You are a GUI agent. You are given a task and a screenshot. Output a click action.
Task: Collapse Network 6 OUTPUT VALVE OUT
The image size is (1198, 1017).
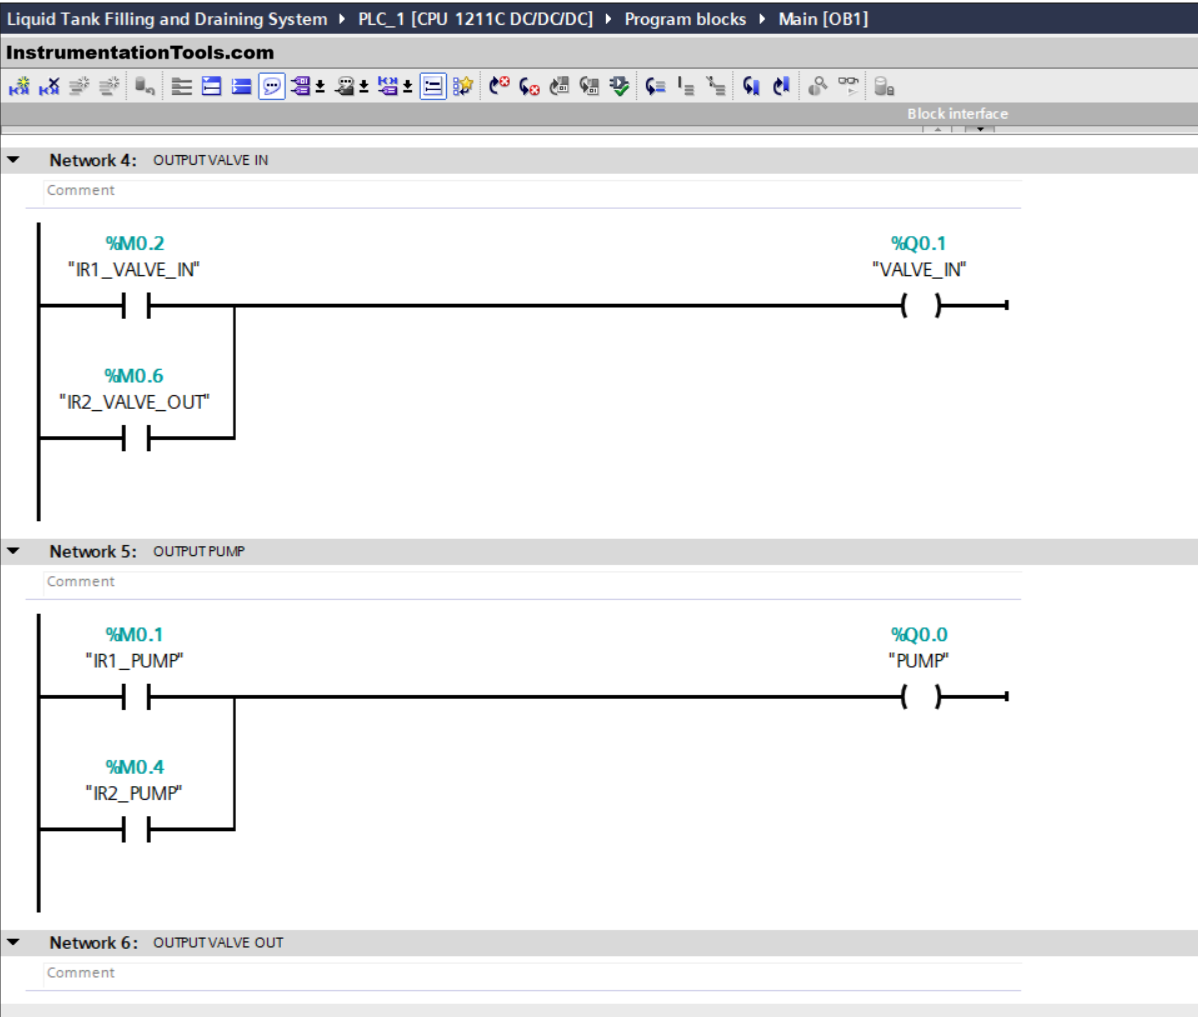pos(14,942)
